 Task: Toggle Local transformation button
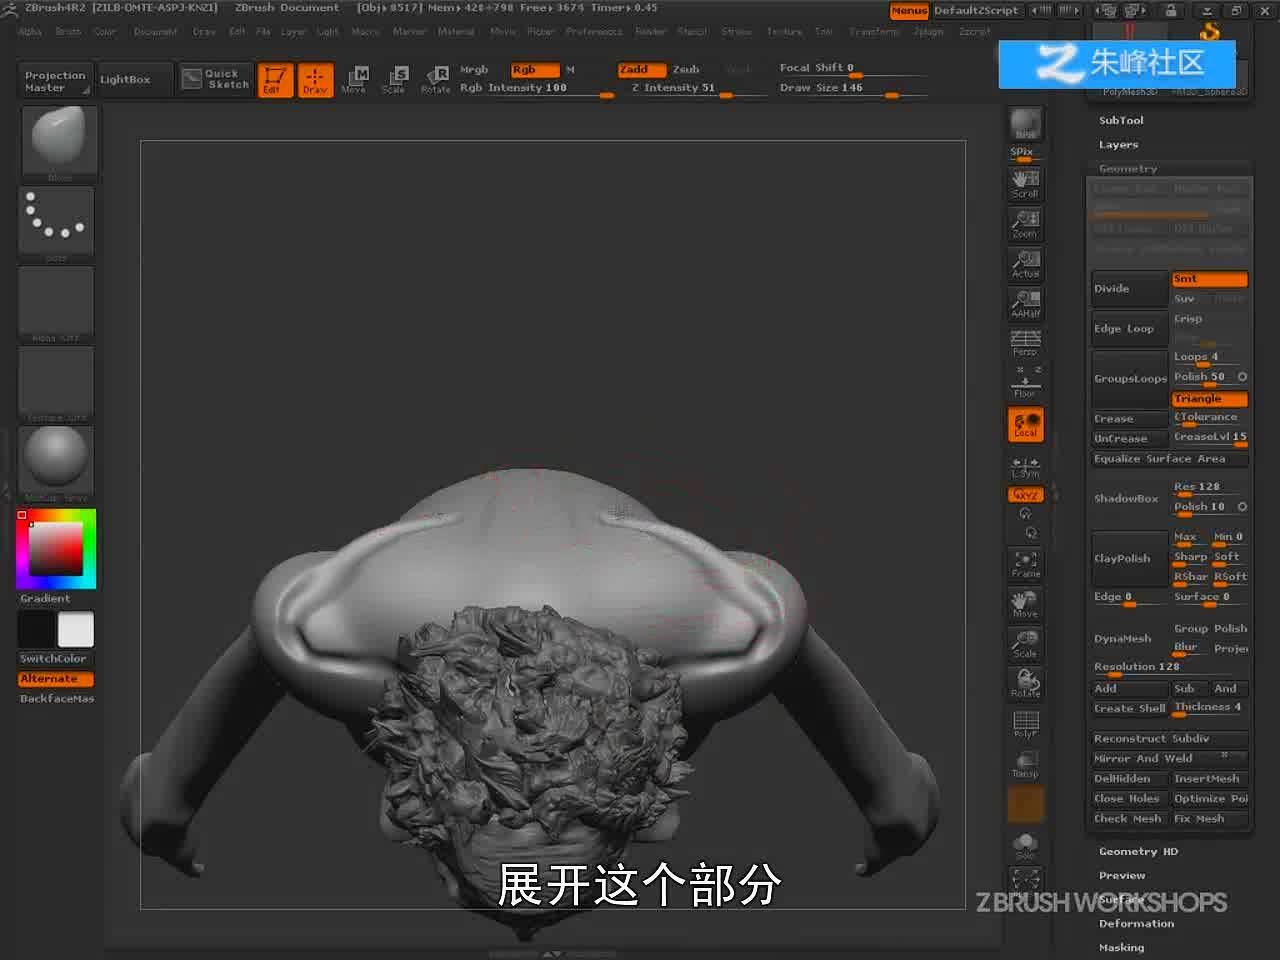(x=1025, y=424)
